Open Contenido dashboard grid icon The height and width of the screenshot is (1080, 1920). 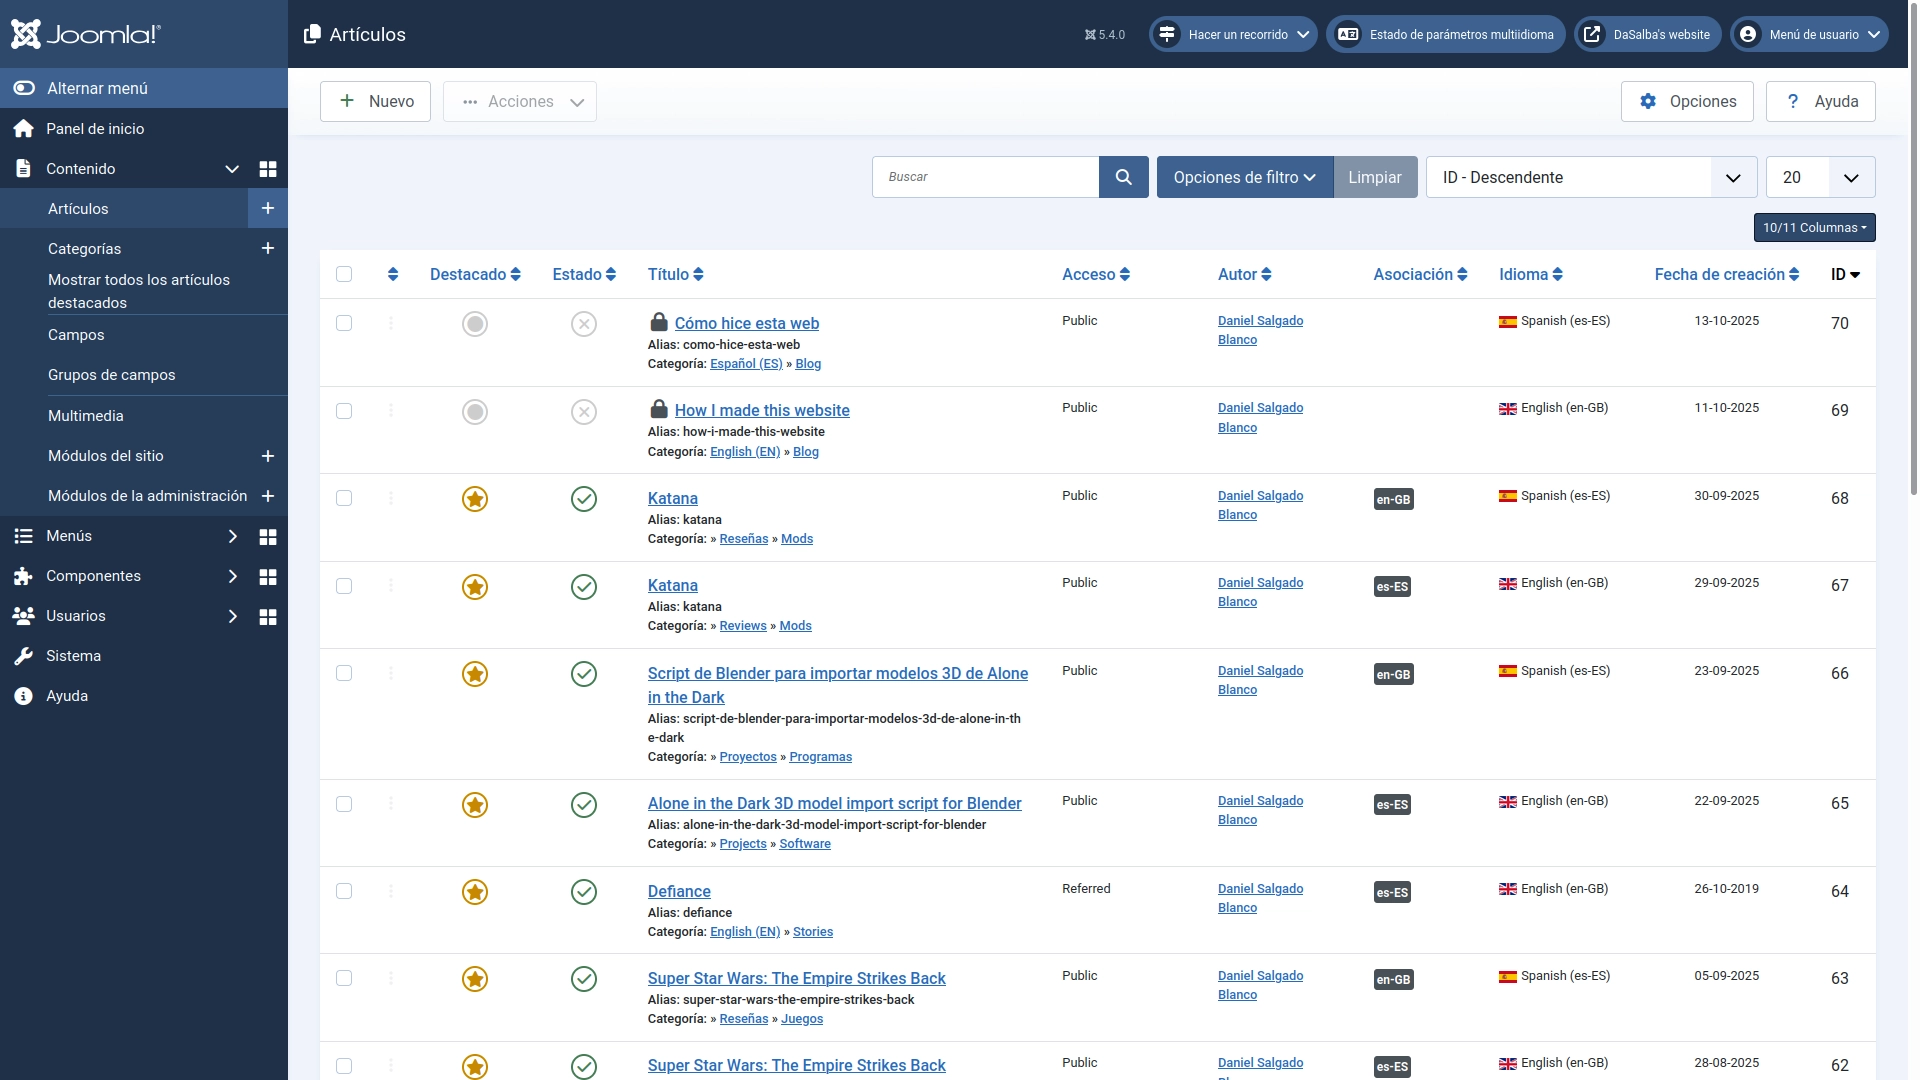click(267, 169)
